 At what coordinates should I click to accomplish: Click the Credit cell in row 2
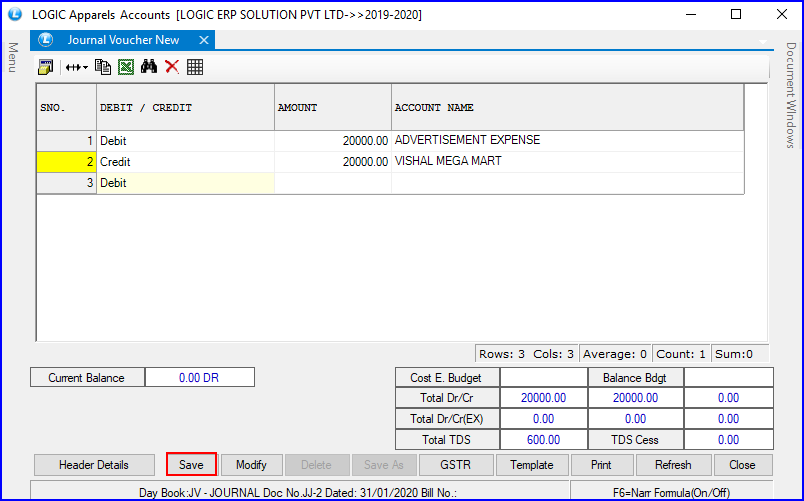click(x=186, y=162)
